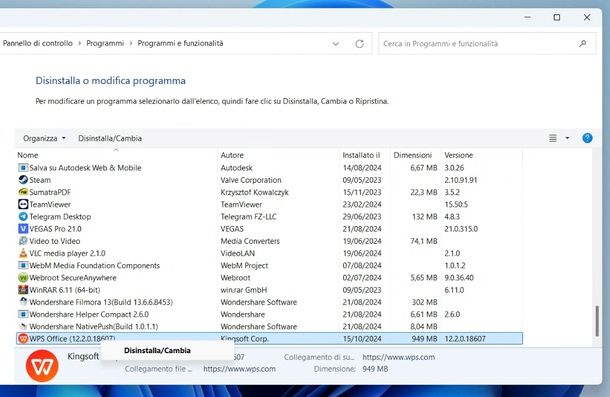
Task: Go to Pannello di controllo breadcrumb
Action: click(x=38, y=43)
